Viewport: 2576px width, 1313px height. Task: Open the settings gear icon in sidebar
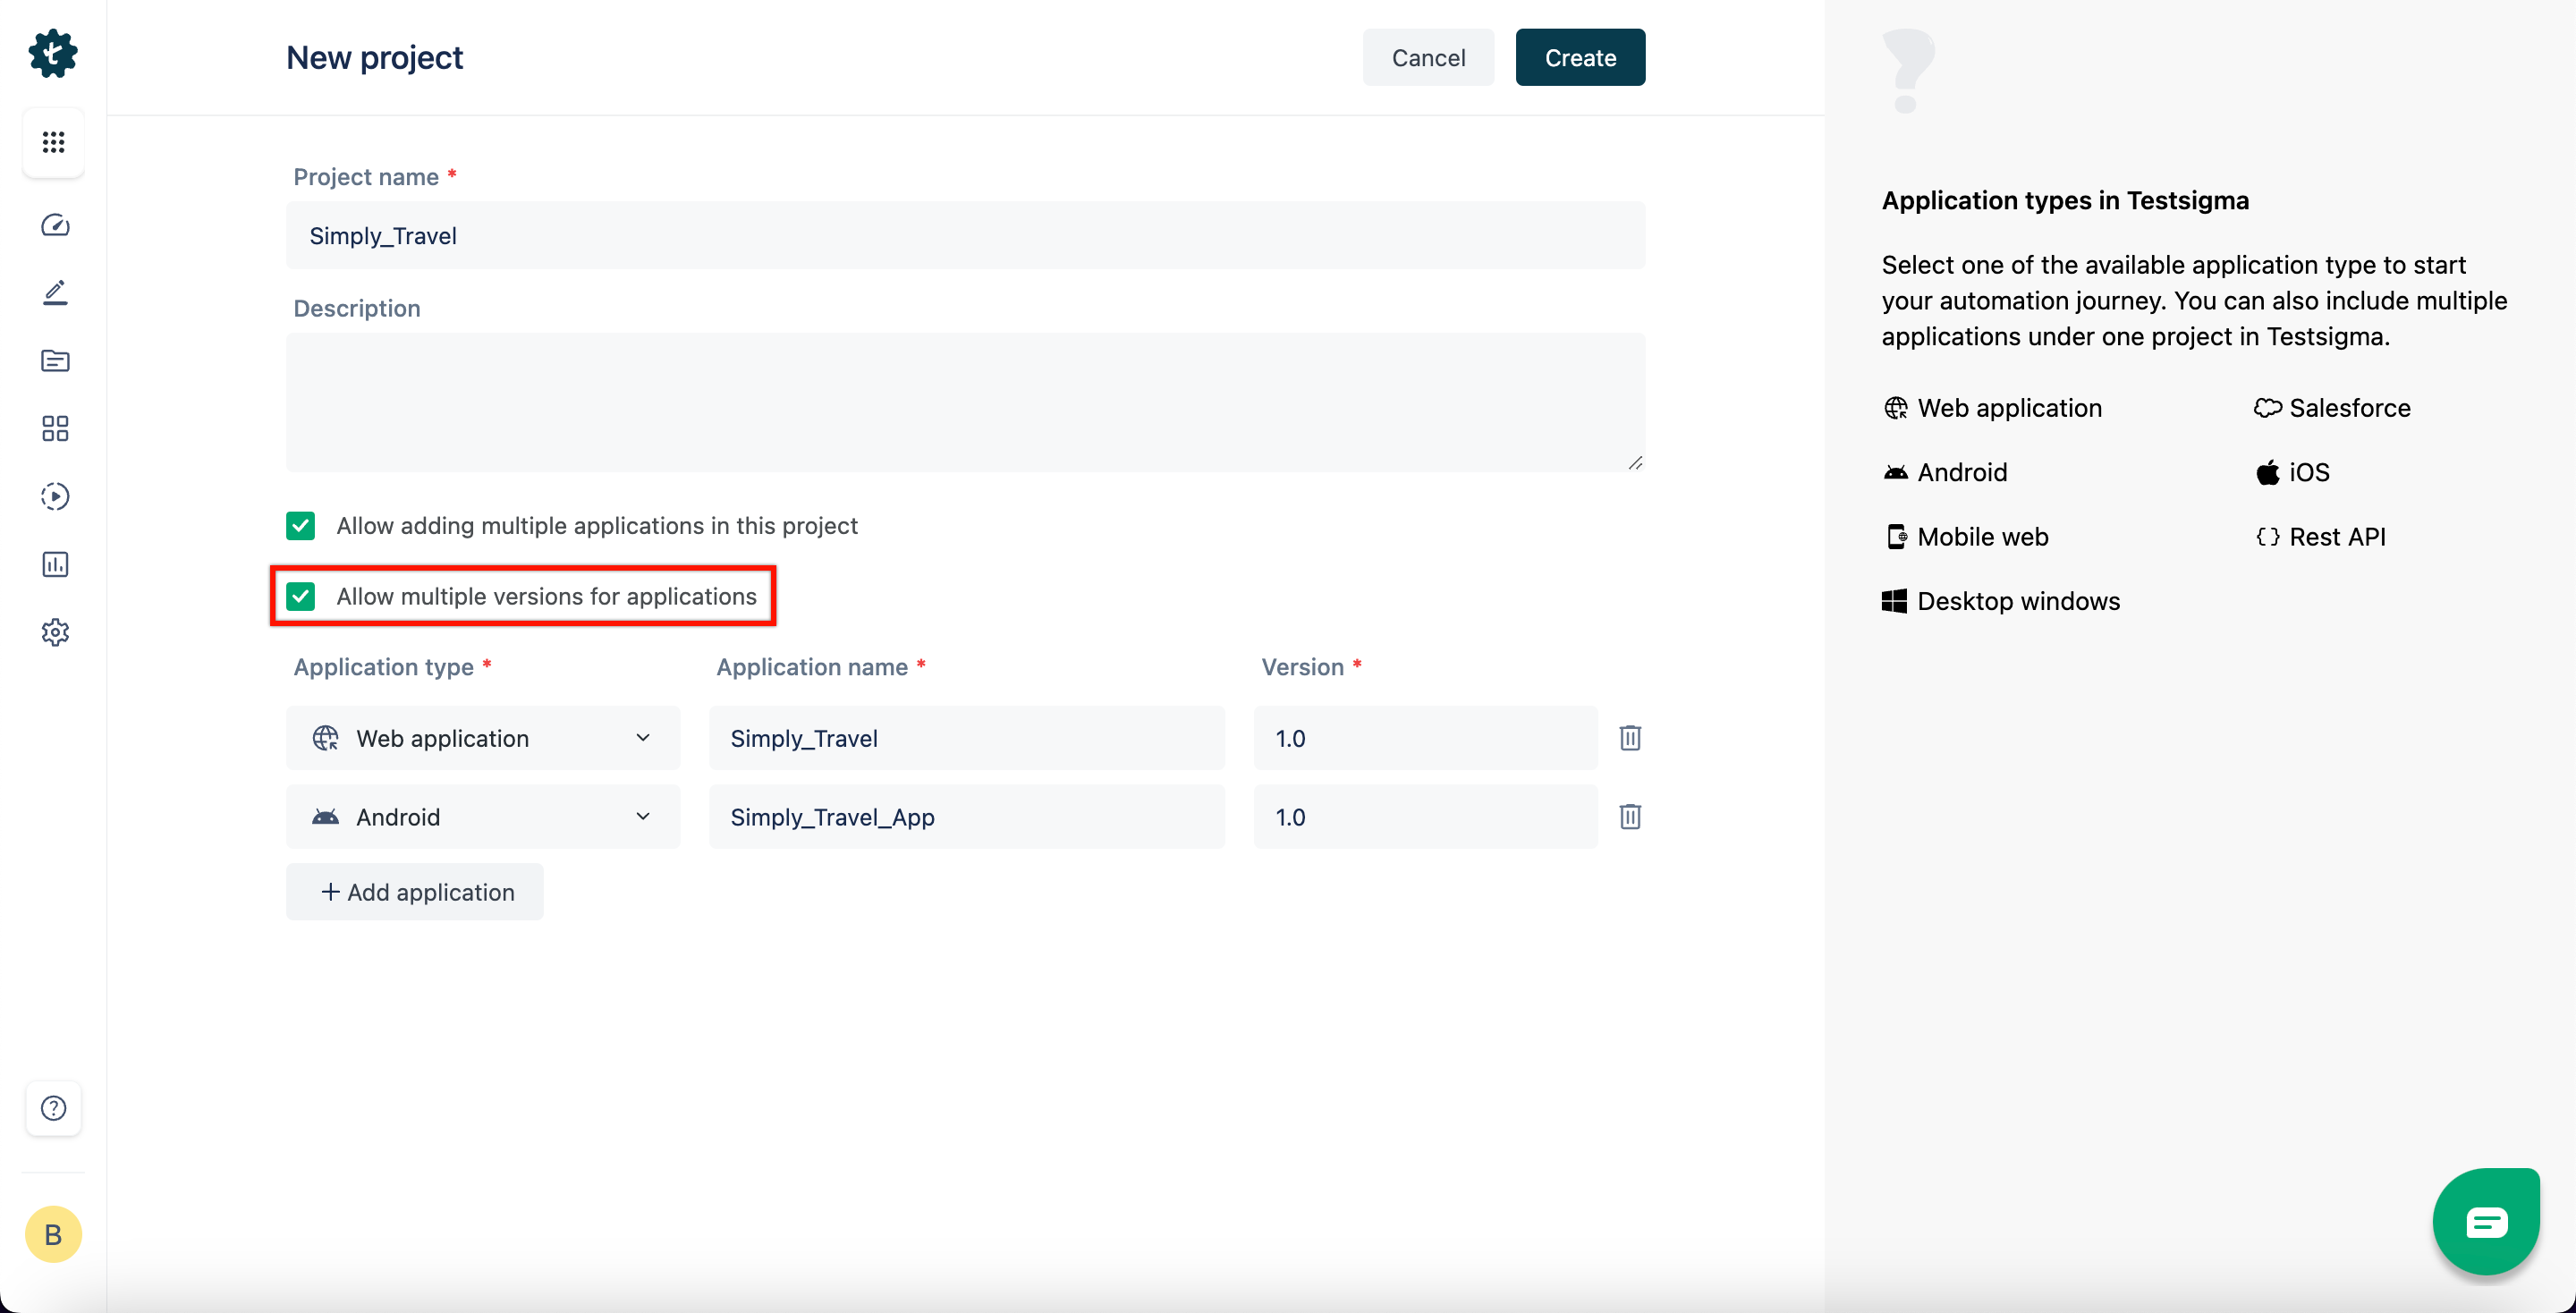click(54, 633)
